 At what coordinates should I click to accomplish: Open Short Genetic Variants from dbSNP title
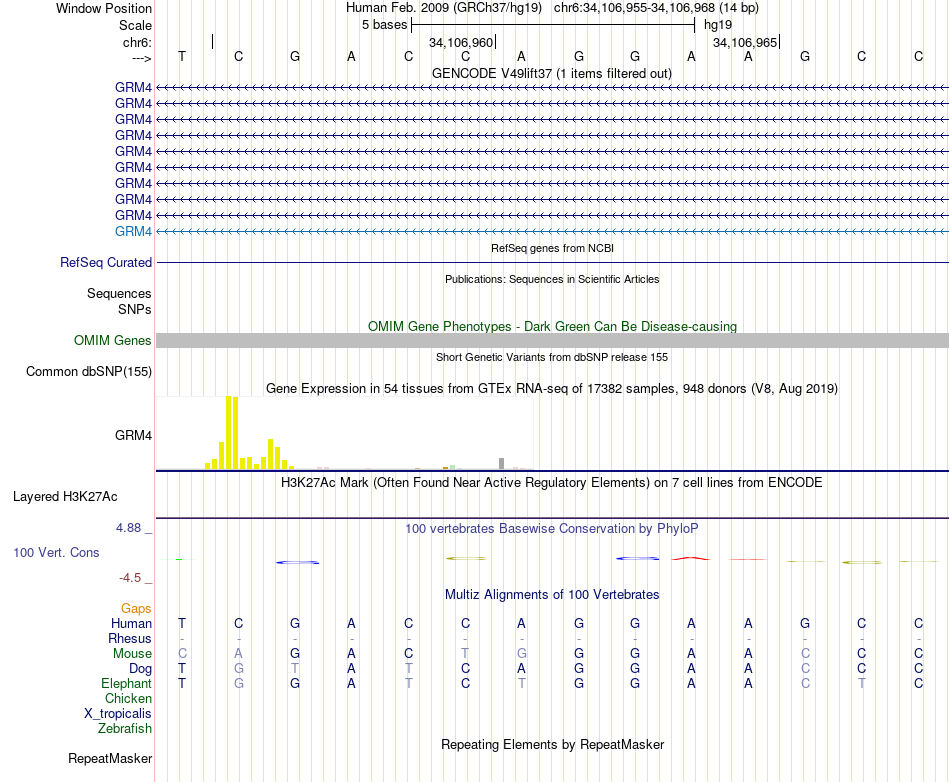coord(552,357)
